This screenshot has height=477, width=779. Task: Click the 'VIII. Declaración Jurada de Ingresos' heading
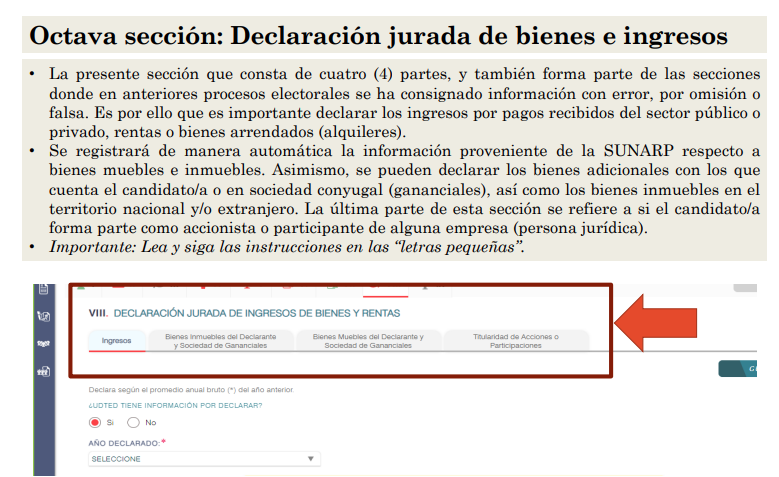(244, 313)
